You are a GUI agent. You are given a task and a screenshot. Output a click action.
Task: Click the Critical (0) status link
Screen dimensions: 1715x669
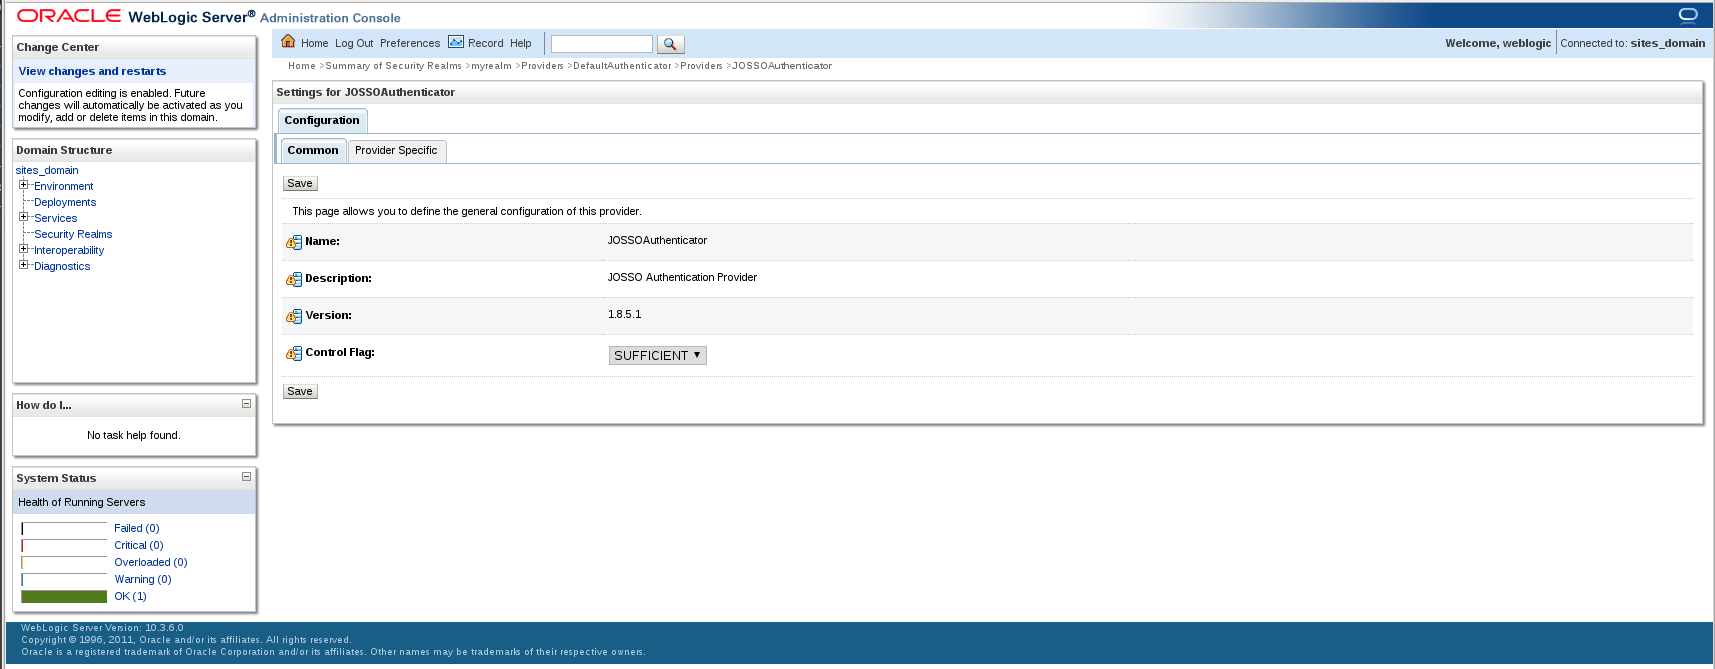click(x=139, y=545)
